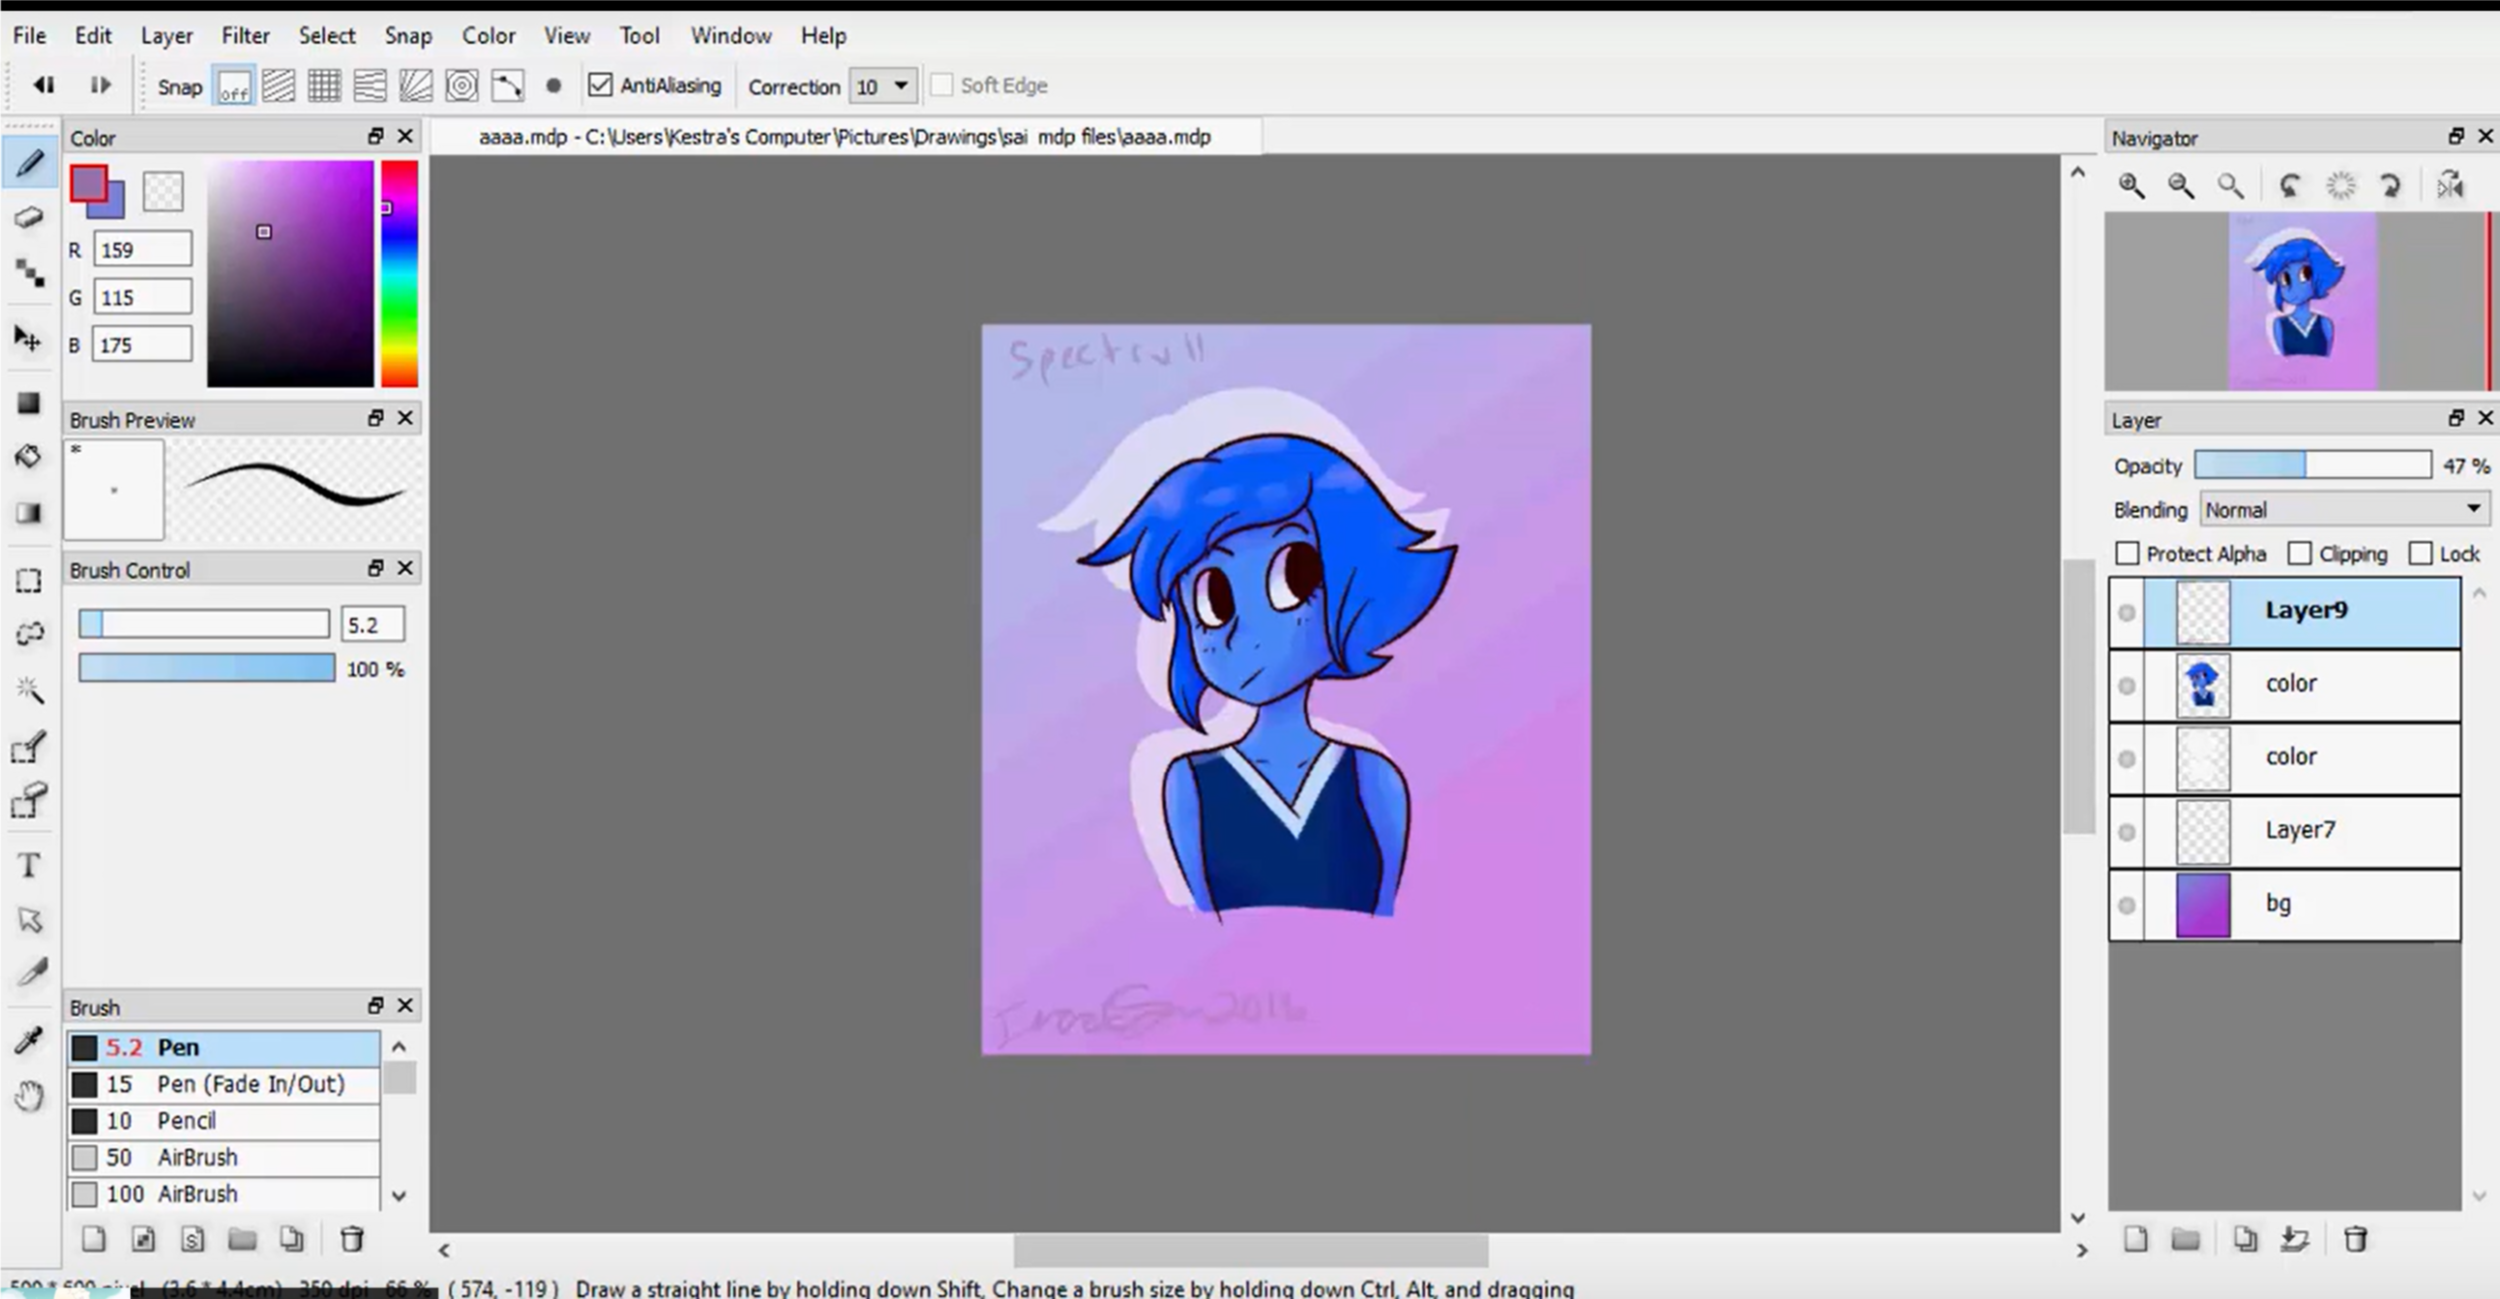The width and height of the screenshot is (2500, 1299).
Task: Click the Zoom Out navigator icon
Action: pos(2181,186)
